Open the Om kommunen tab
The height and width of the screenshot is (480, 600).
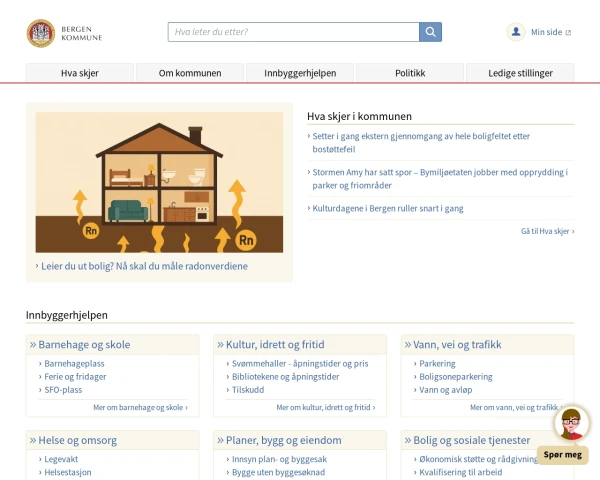(x=190, y=73)
